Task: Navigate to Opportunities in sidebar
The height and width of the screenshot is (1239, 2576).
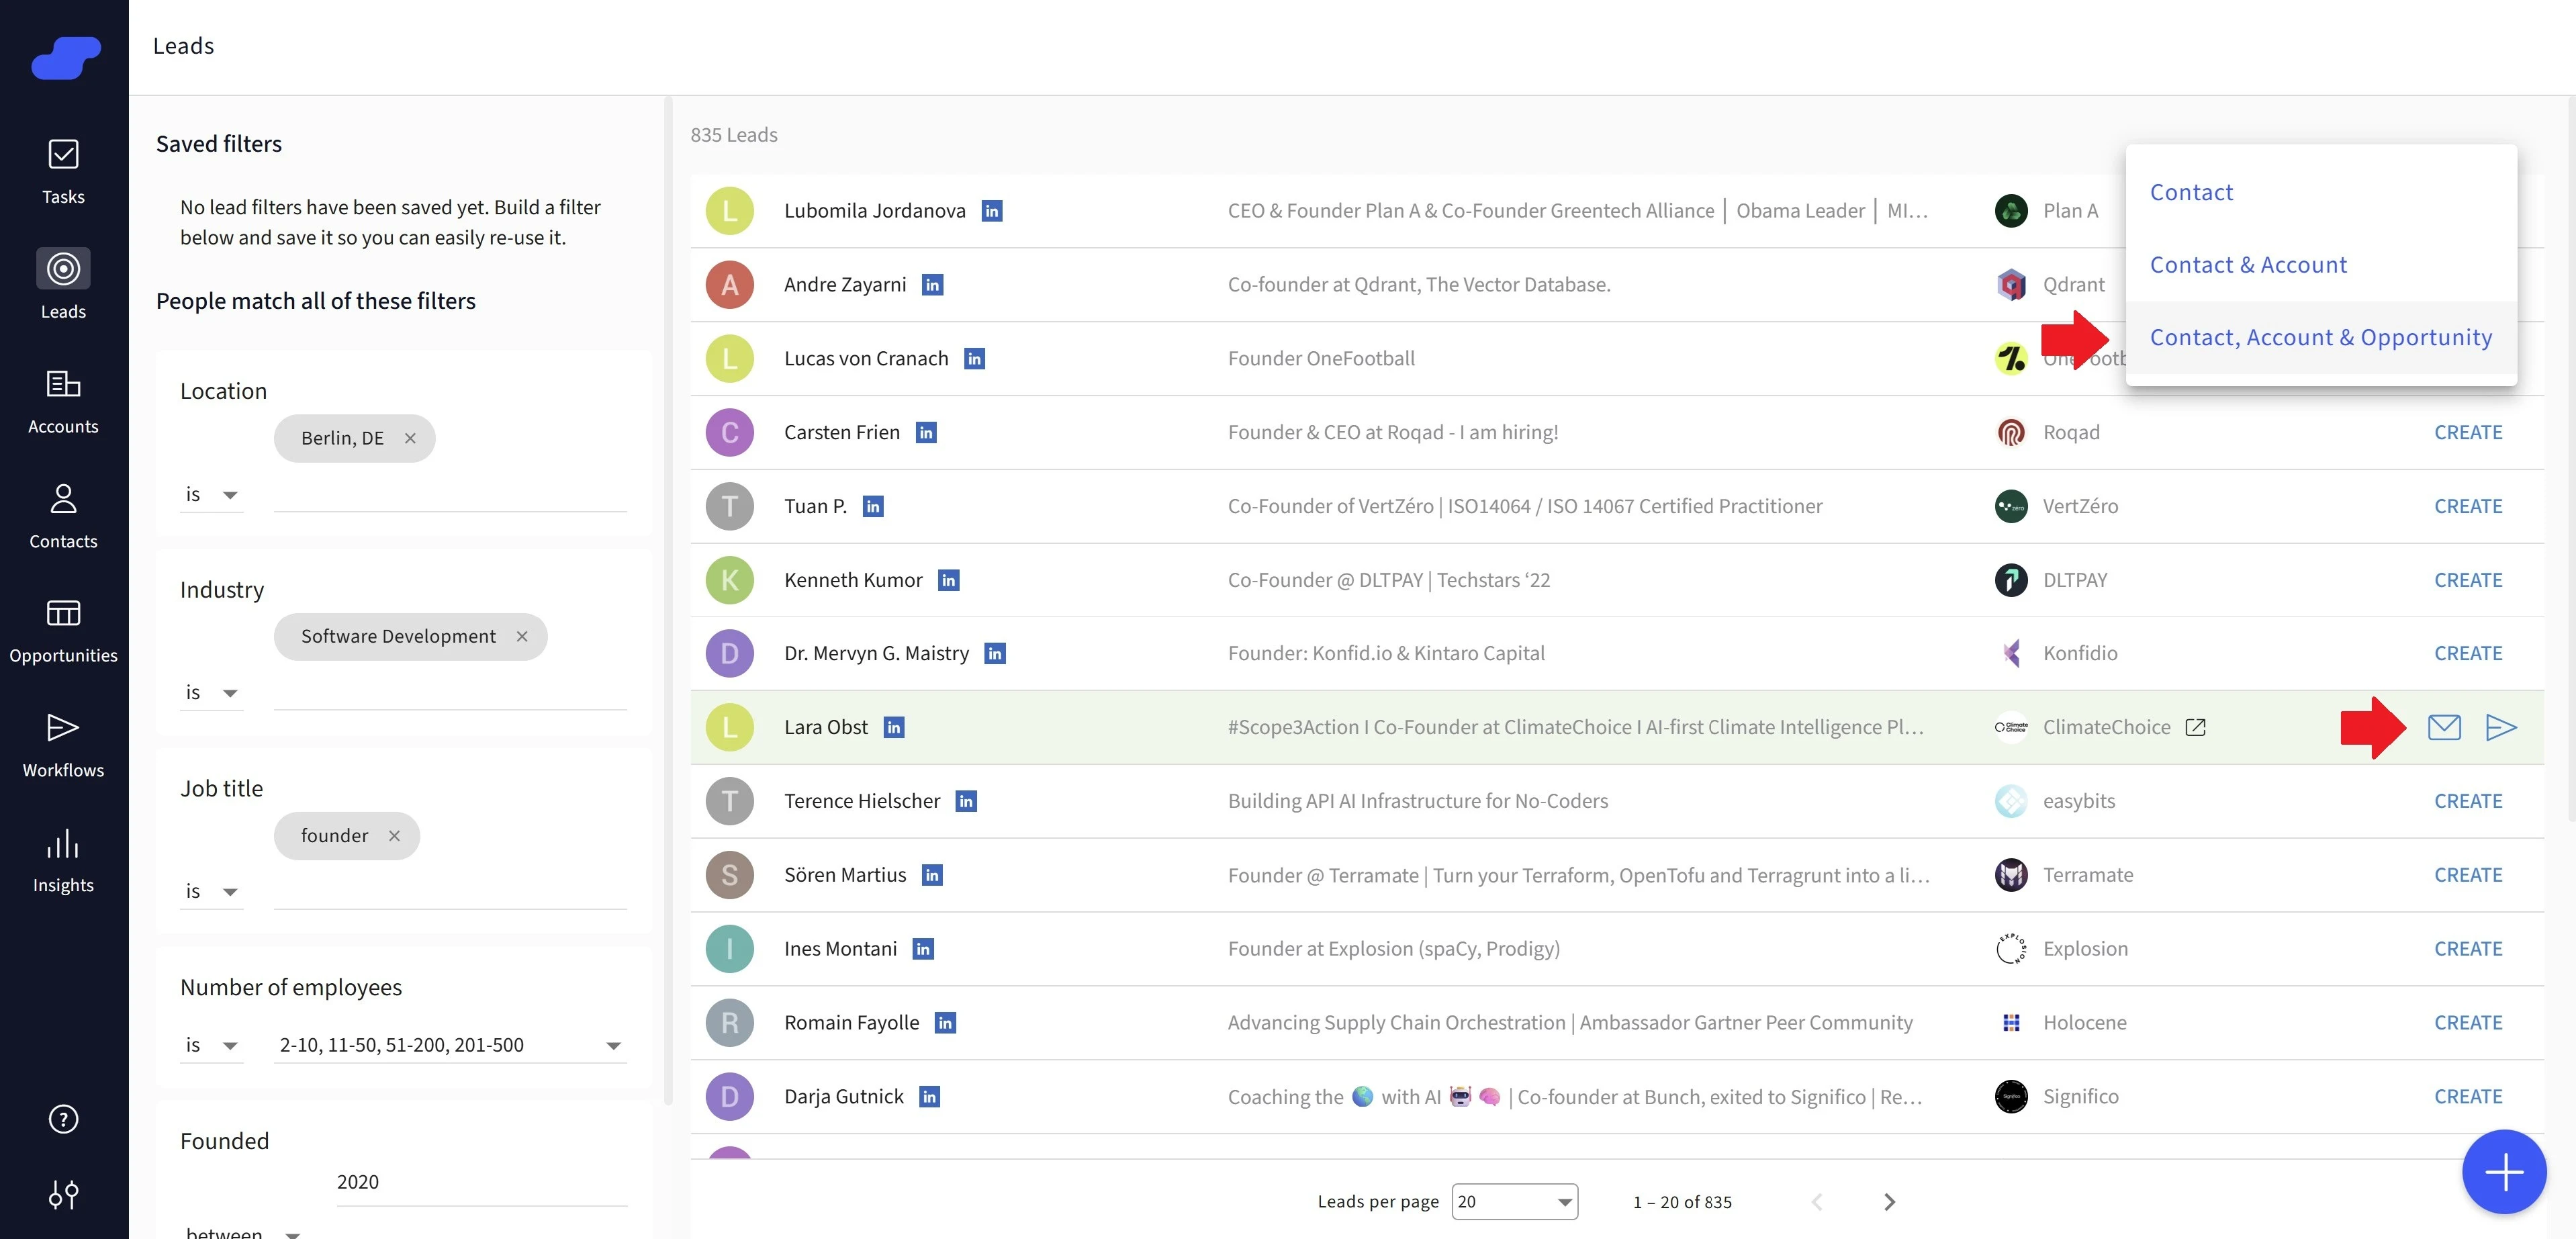Action: point(63,630)
